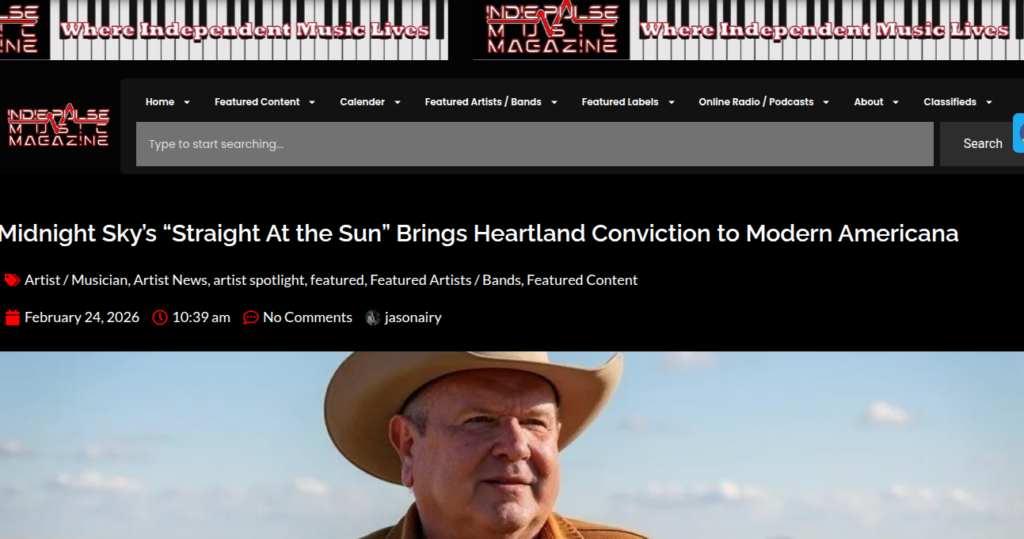Click the comment bubble icon

coord(251,318)
